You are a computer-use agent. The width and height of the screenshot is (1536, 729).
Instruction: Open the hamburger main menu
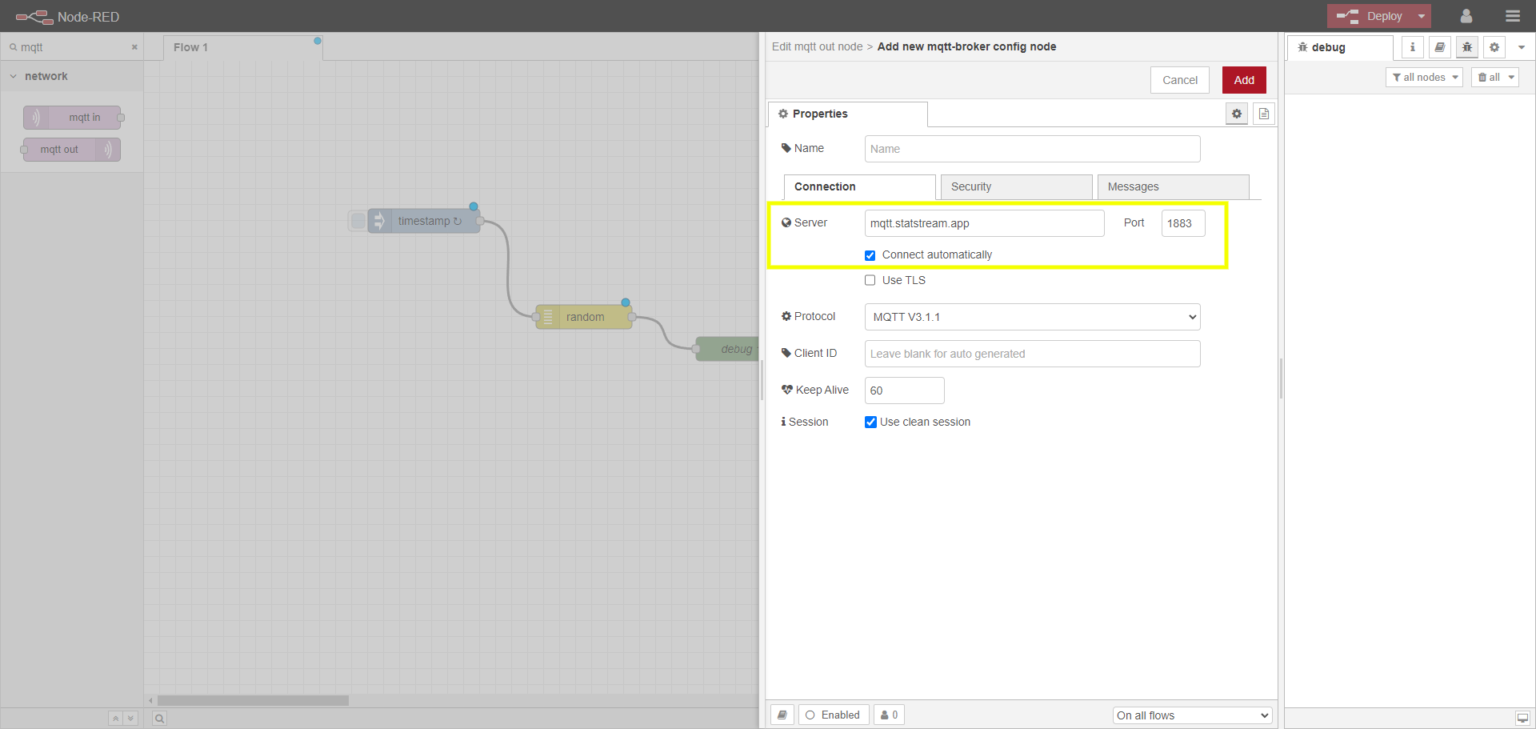coord(1512,16)
